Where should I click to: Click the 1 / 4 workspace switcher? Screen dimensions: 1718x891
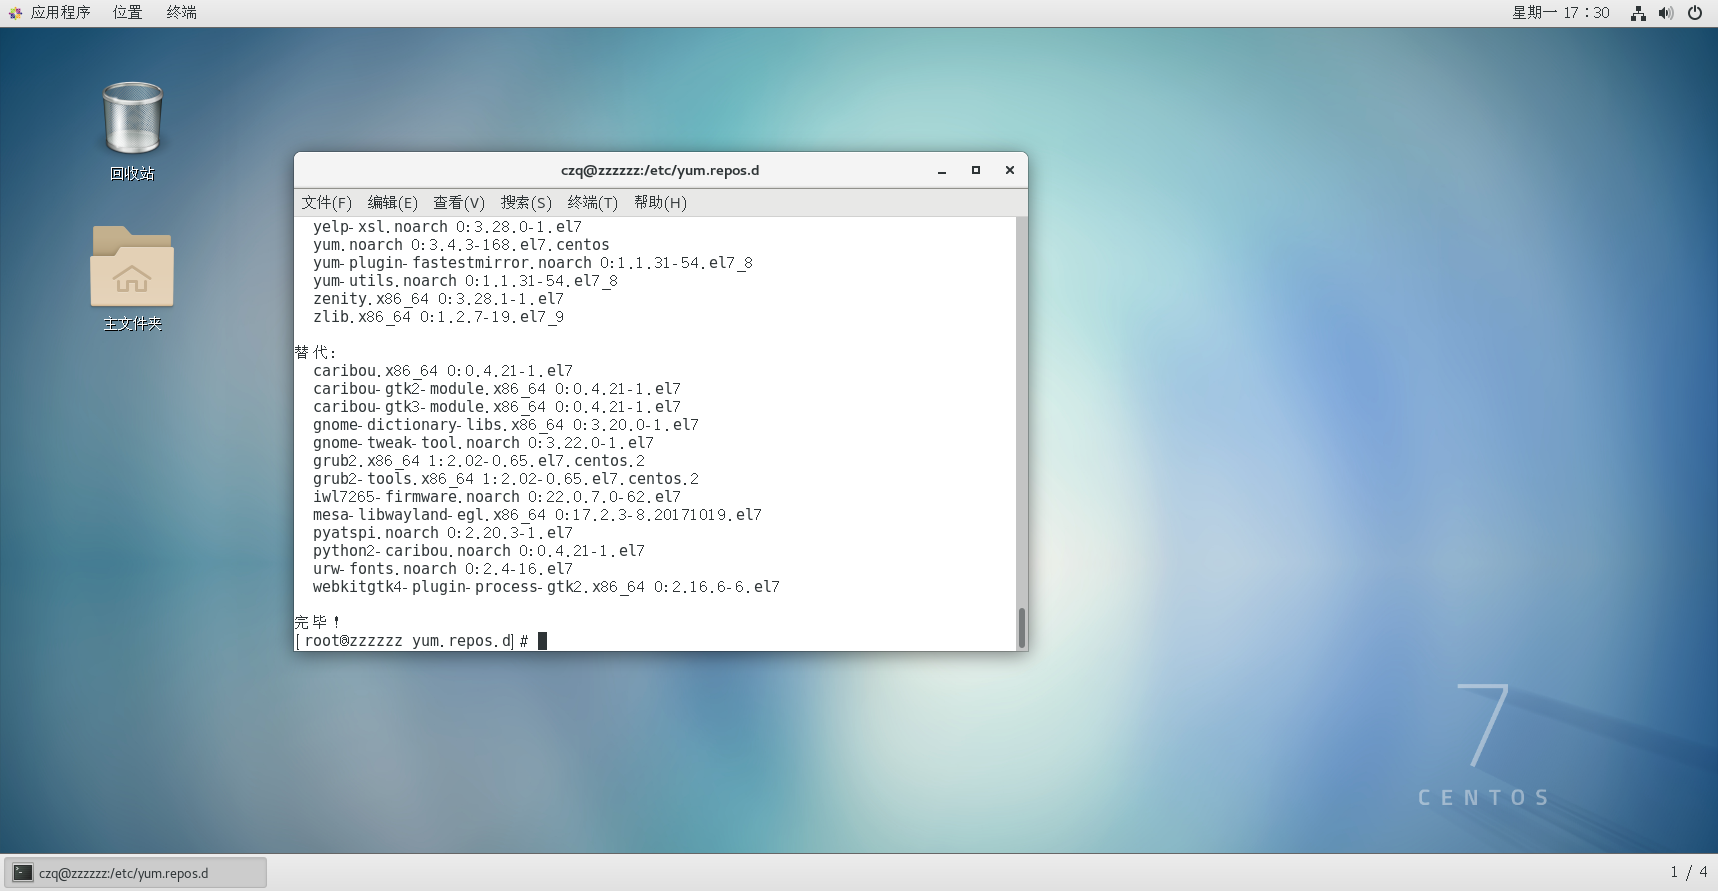click(1689, 873)
